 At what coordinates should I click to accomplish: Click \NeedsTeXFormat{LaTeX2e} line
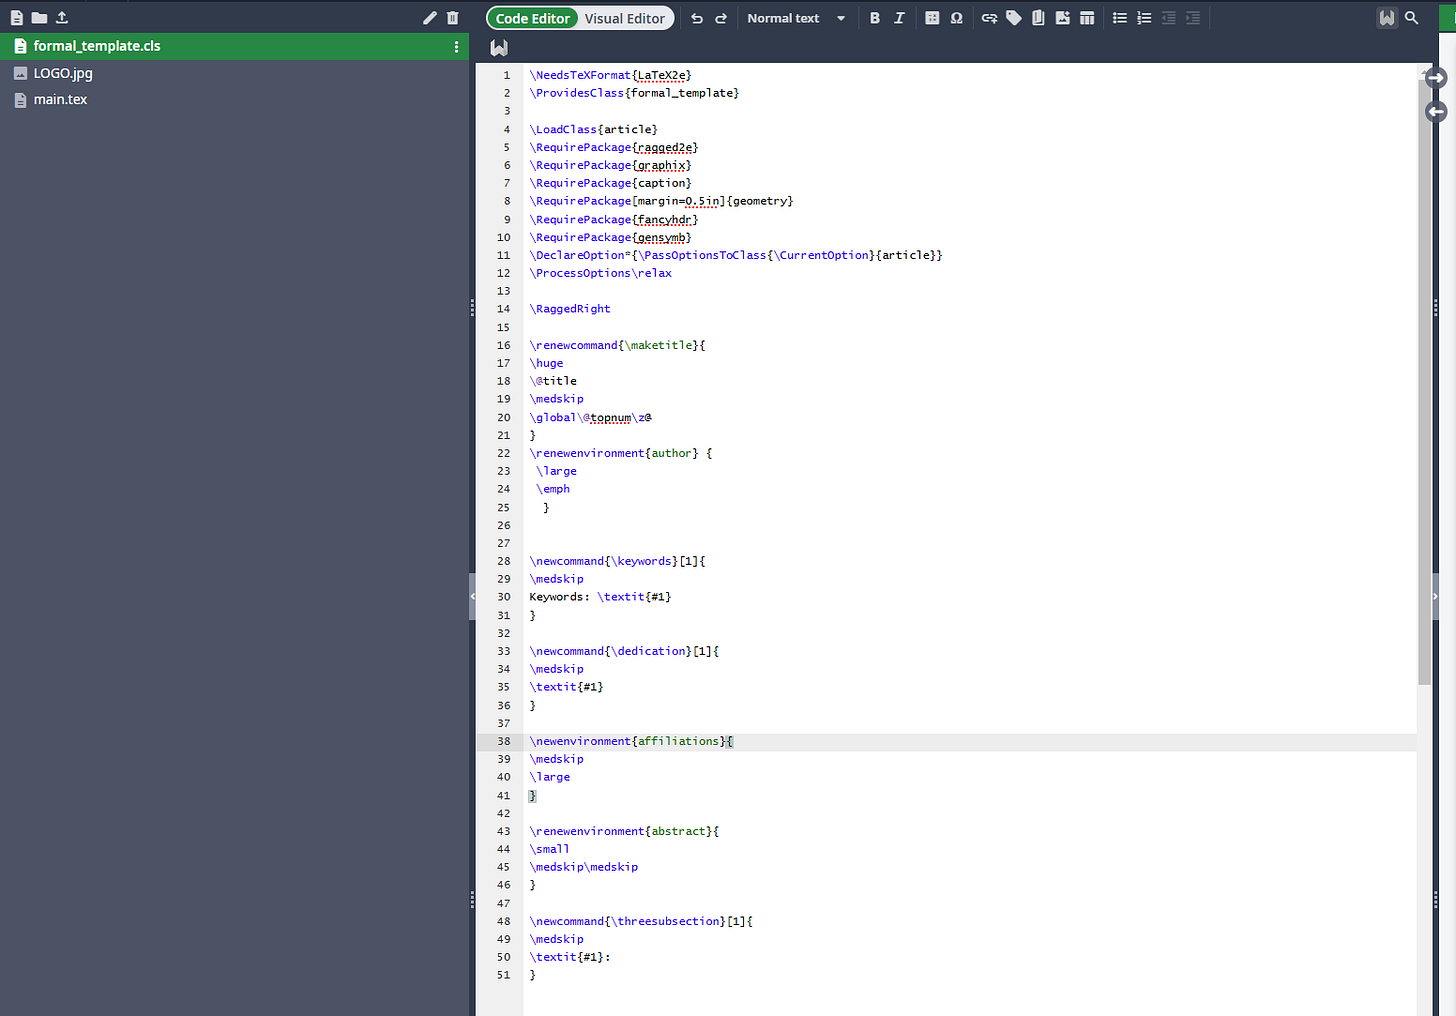click(610, 75)
